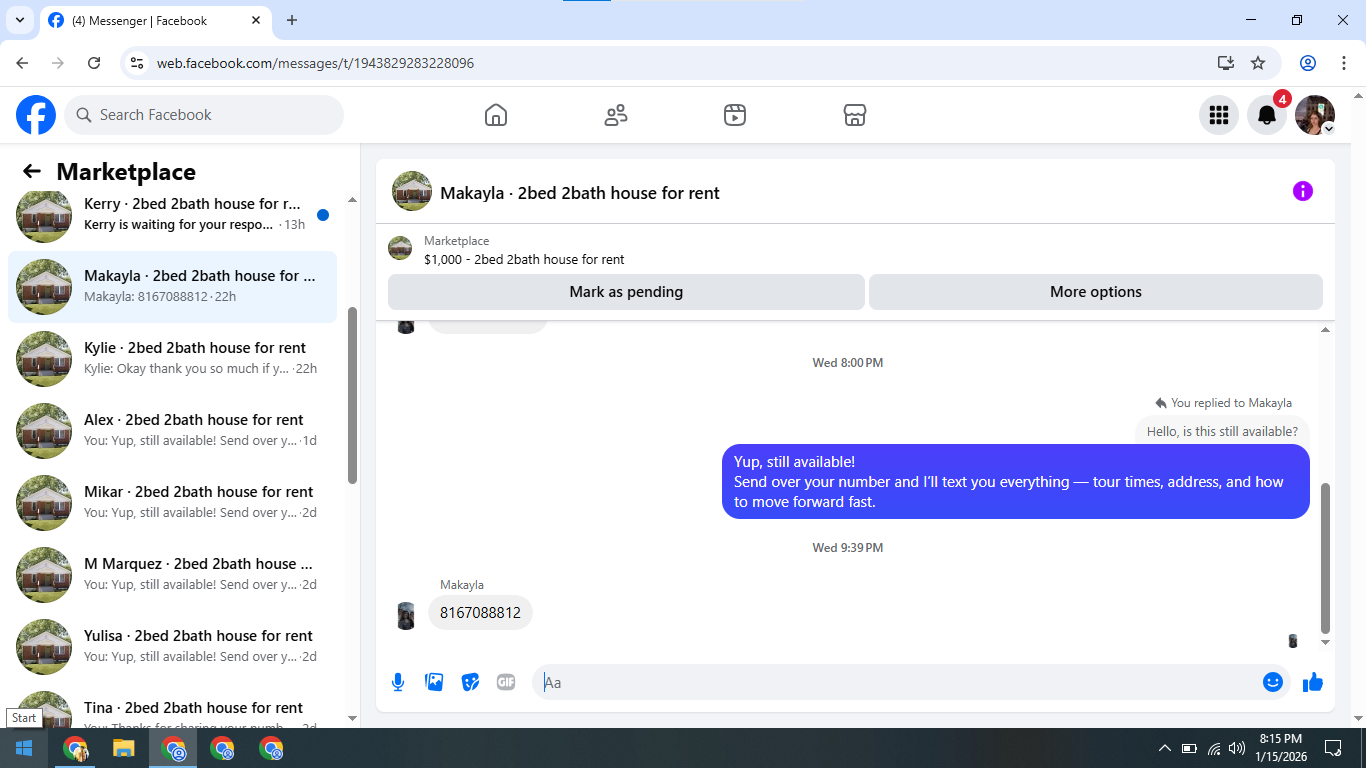Viewport: 1366px width, 768px height.
Task: Click install app icon in address bar
Action: 1226,63
